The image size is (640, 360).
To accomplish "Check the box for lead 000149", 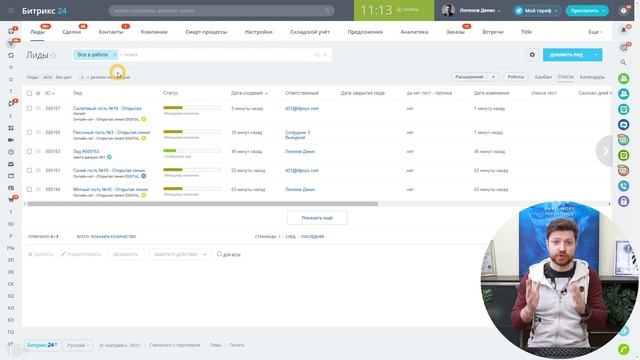I will 29,189.
